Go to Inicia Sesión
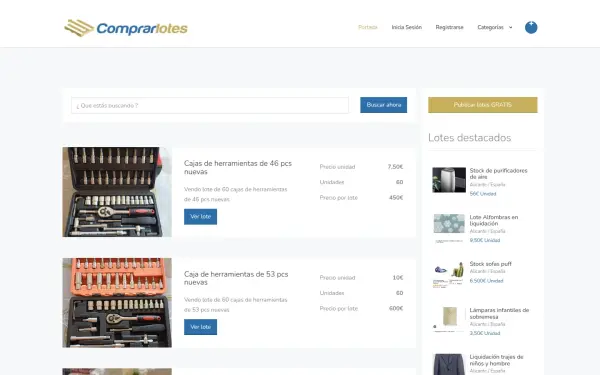The height and width of the screenshot is (375, 600). click(406, 27)
